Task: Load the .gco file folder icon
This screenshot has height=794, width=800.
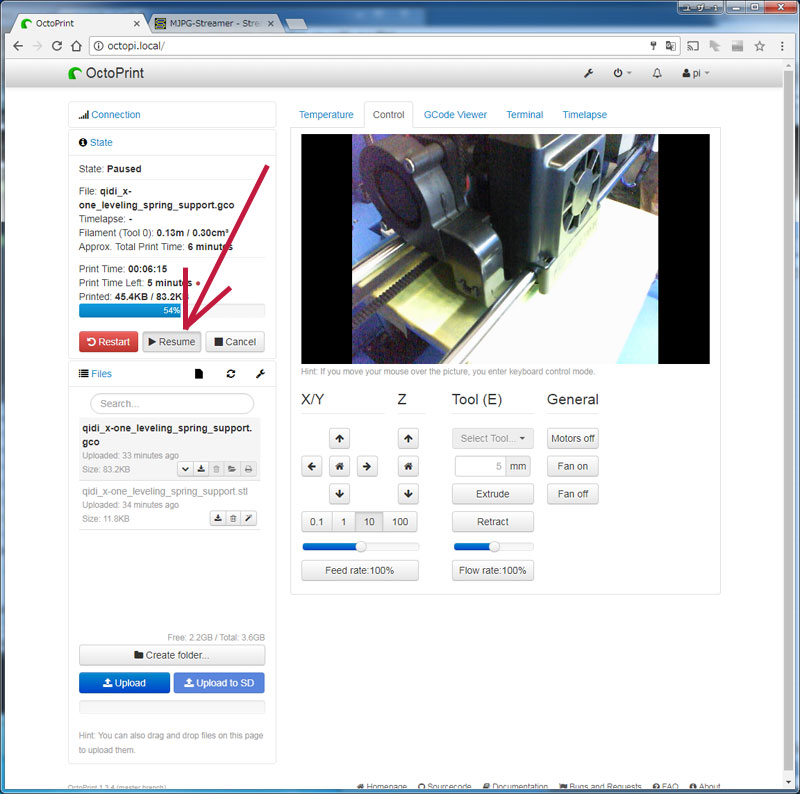Action: (x=232, y=469)
